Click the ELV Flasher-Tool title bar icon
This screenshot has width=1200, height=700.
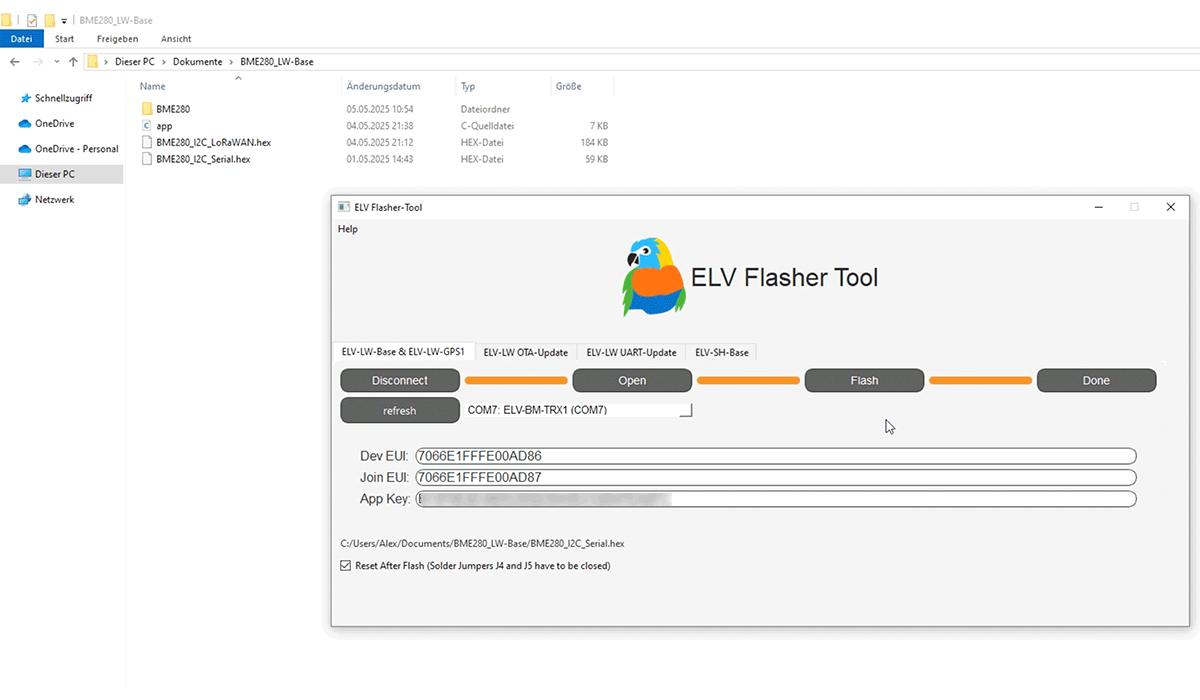tap(344, 207)
